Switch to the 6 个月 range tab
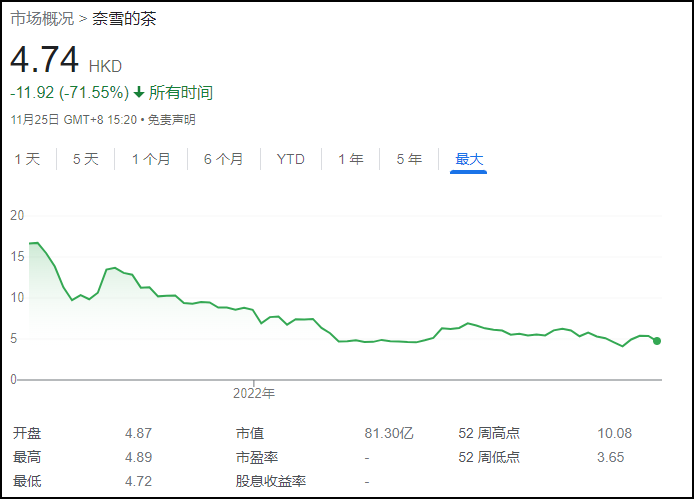The height and width of the screenshot is (499, 694). (x=224, y=159)
